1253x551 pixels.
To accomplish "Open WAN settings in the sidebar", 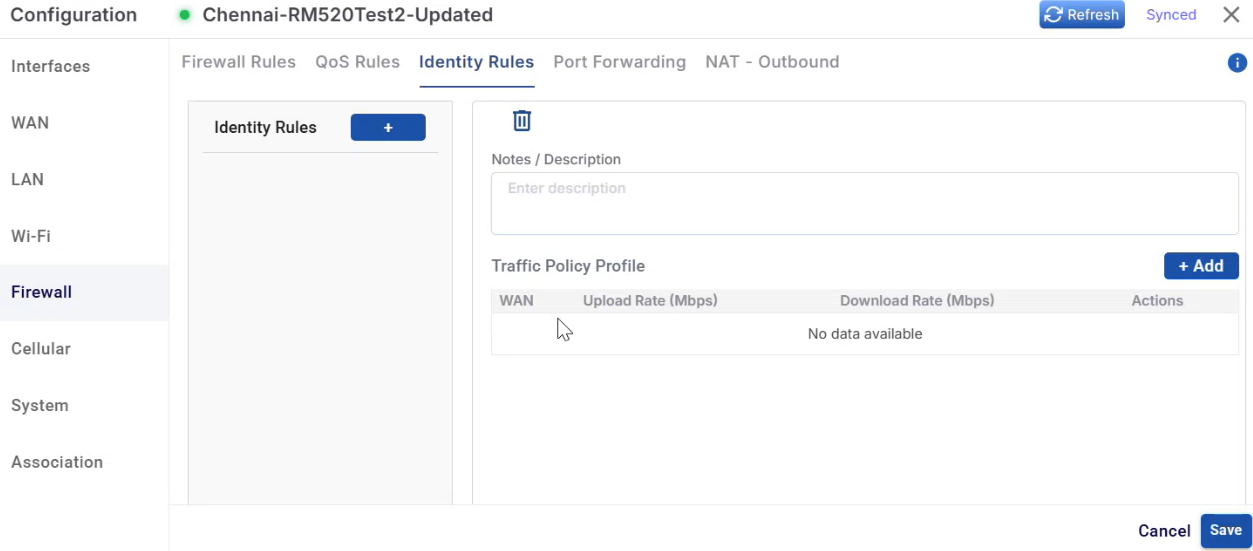I will 30,123.
